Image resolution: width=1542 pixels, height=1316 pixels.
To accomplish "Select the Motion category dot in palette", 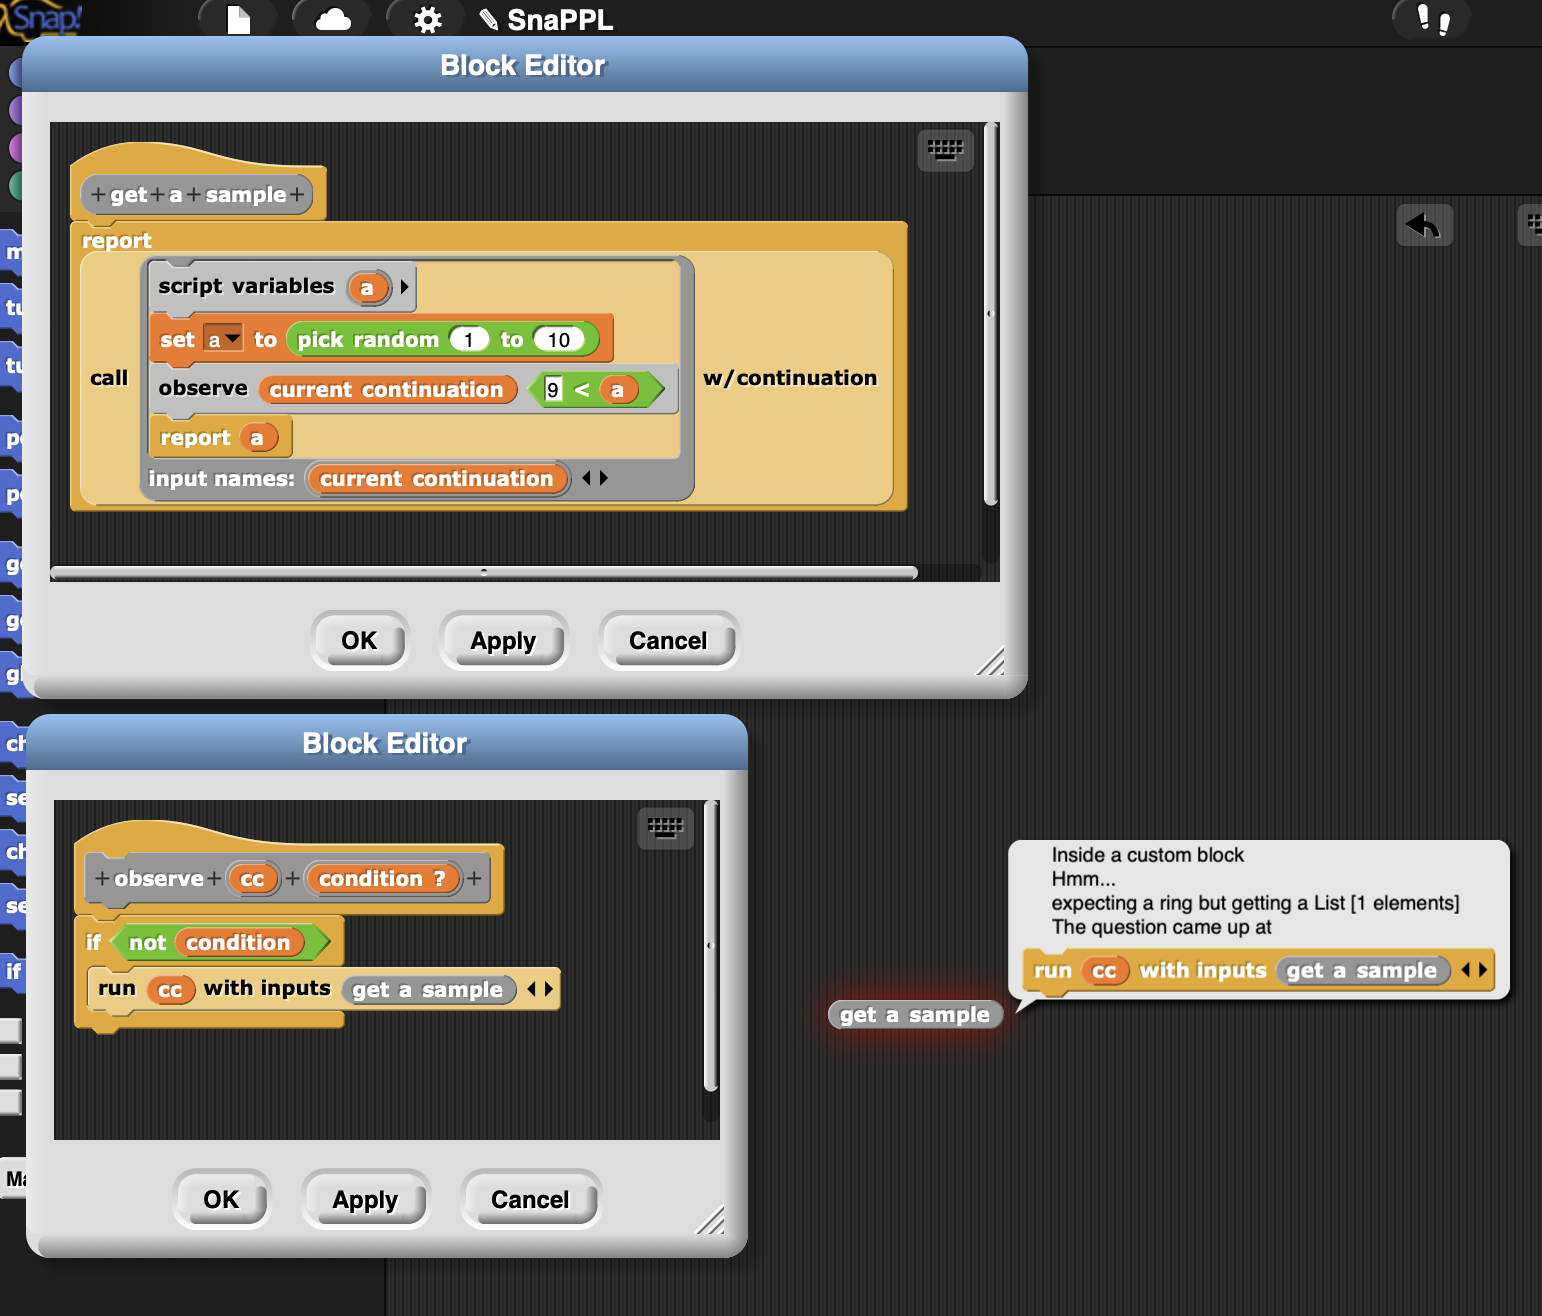I will point(15,72).
